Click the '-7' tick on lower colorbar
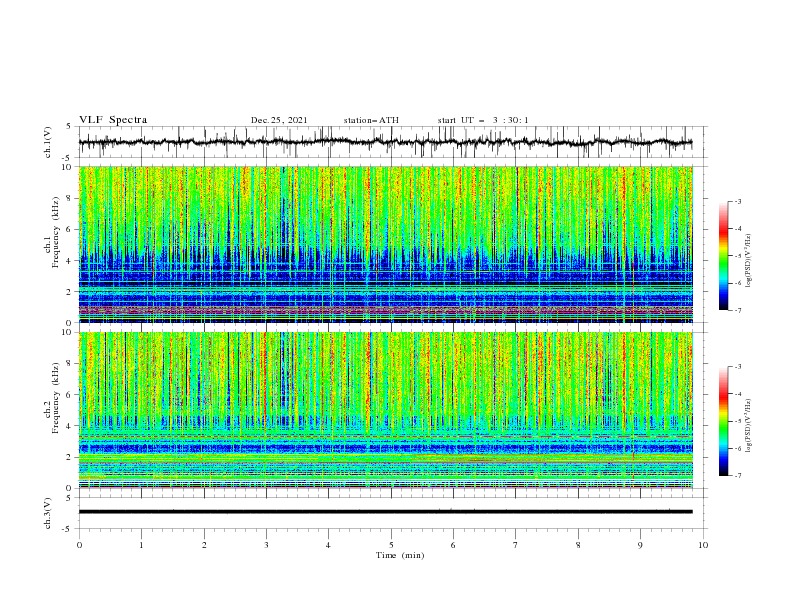Viewport: 792px width, 612px height. click(x=737, y=476)
